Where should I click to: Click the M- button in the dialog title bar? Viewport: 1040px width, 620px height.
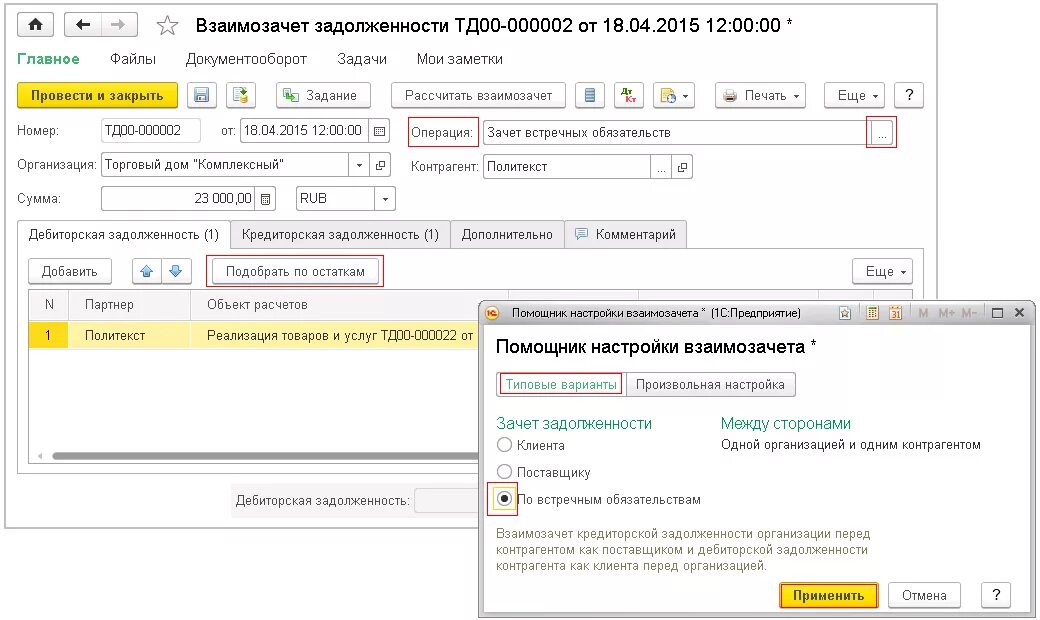click(x=968, y=313)
